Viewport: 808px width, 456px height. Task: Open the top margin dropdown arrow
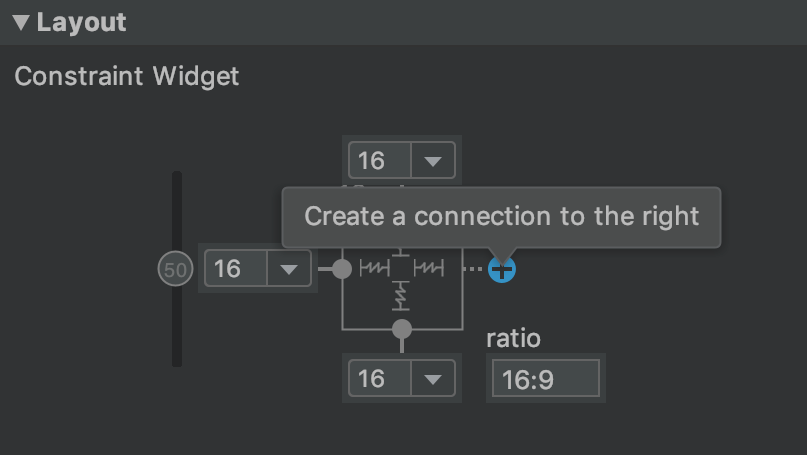coord(433,161)
